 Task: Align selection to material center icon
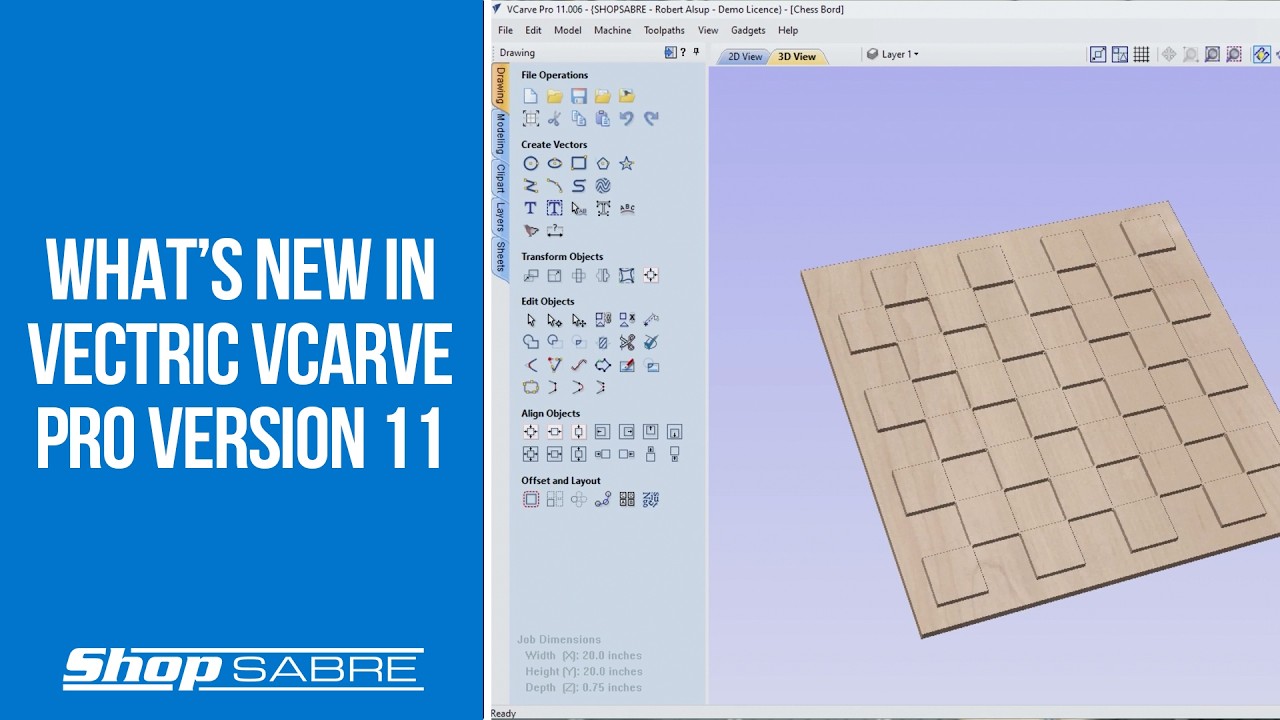(530, 432)
